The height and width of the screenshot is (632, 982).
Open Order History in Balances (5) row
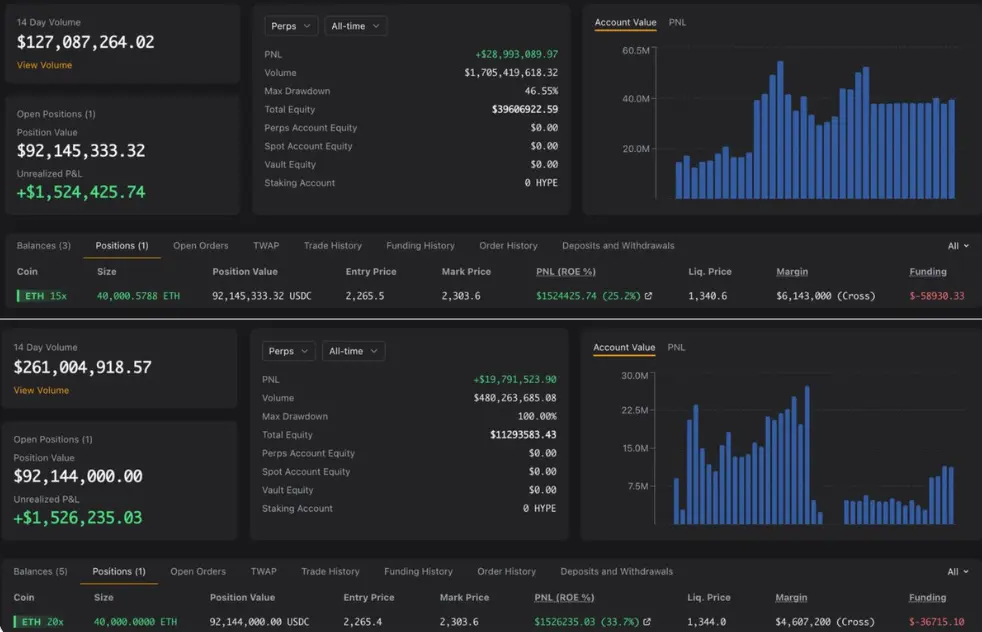tap(506, 571)
